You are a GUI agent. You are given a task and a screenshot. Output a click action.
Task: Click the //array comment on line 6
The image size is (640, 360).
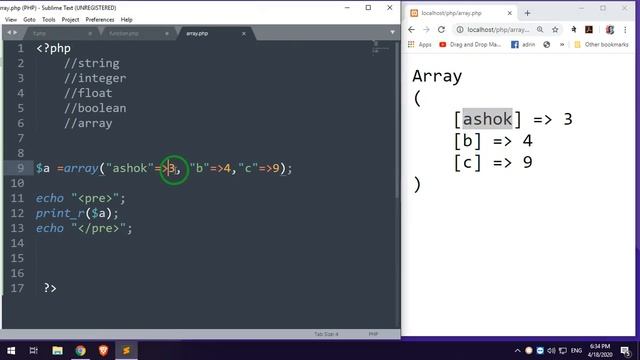[88, 123]
